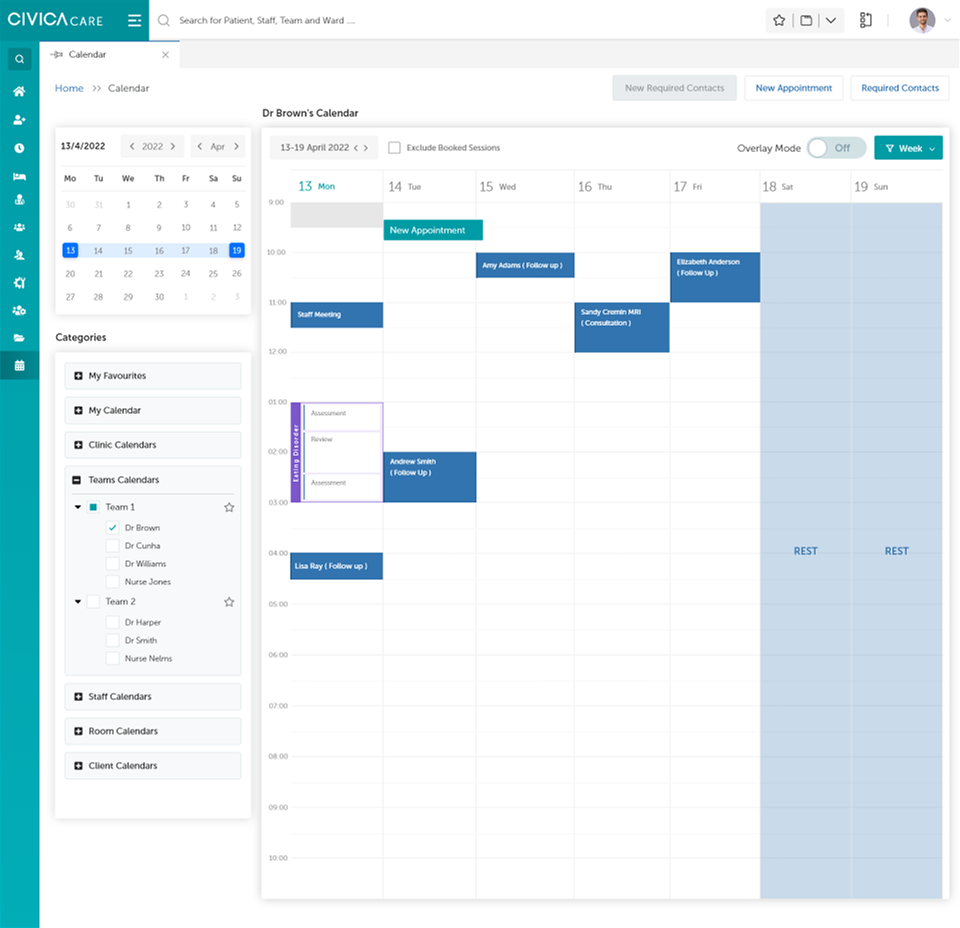
Task: Click the sidebar search icon
Action: [x=20, y=59]
